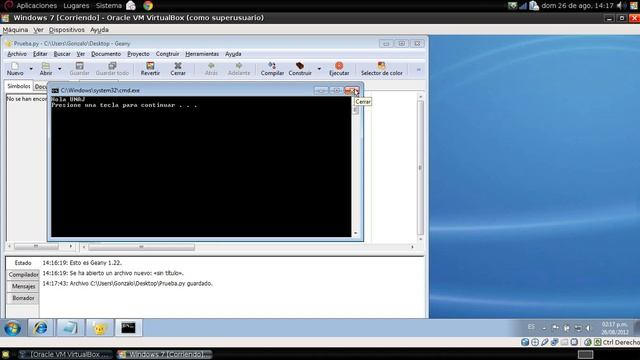Open the Construir menu in Geany
640x360 pixels.
pos(167,54)
